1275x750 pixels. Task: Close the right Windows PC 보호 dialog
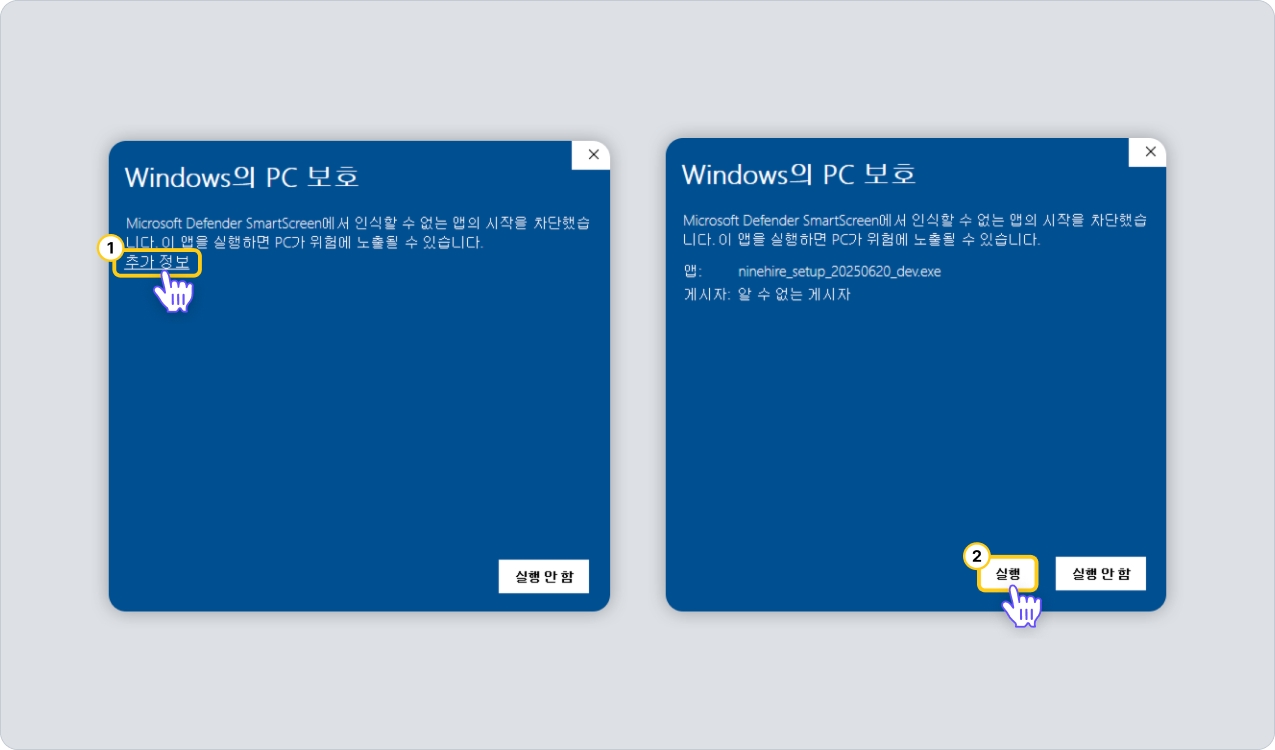coord(1150,152)
